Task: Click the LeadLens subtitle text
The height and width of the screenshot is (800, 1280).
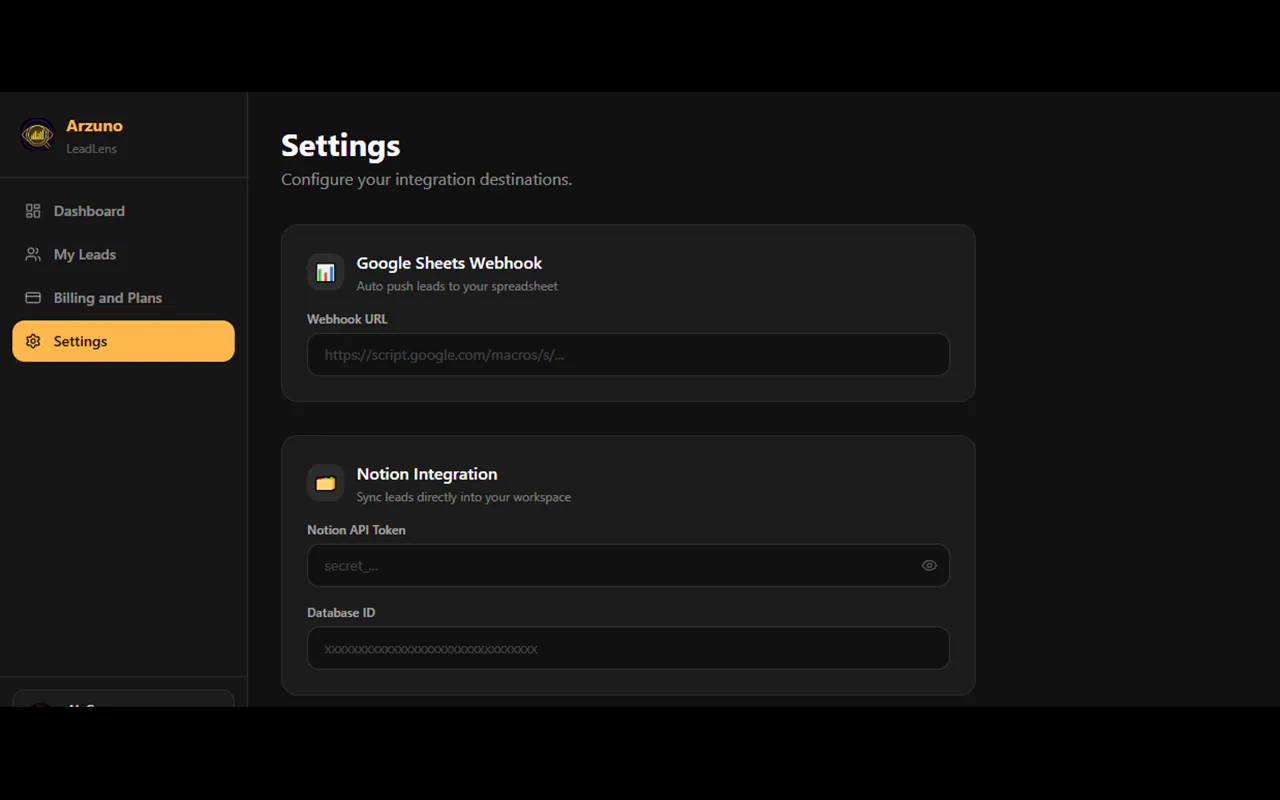Action: (91, 149)
